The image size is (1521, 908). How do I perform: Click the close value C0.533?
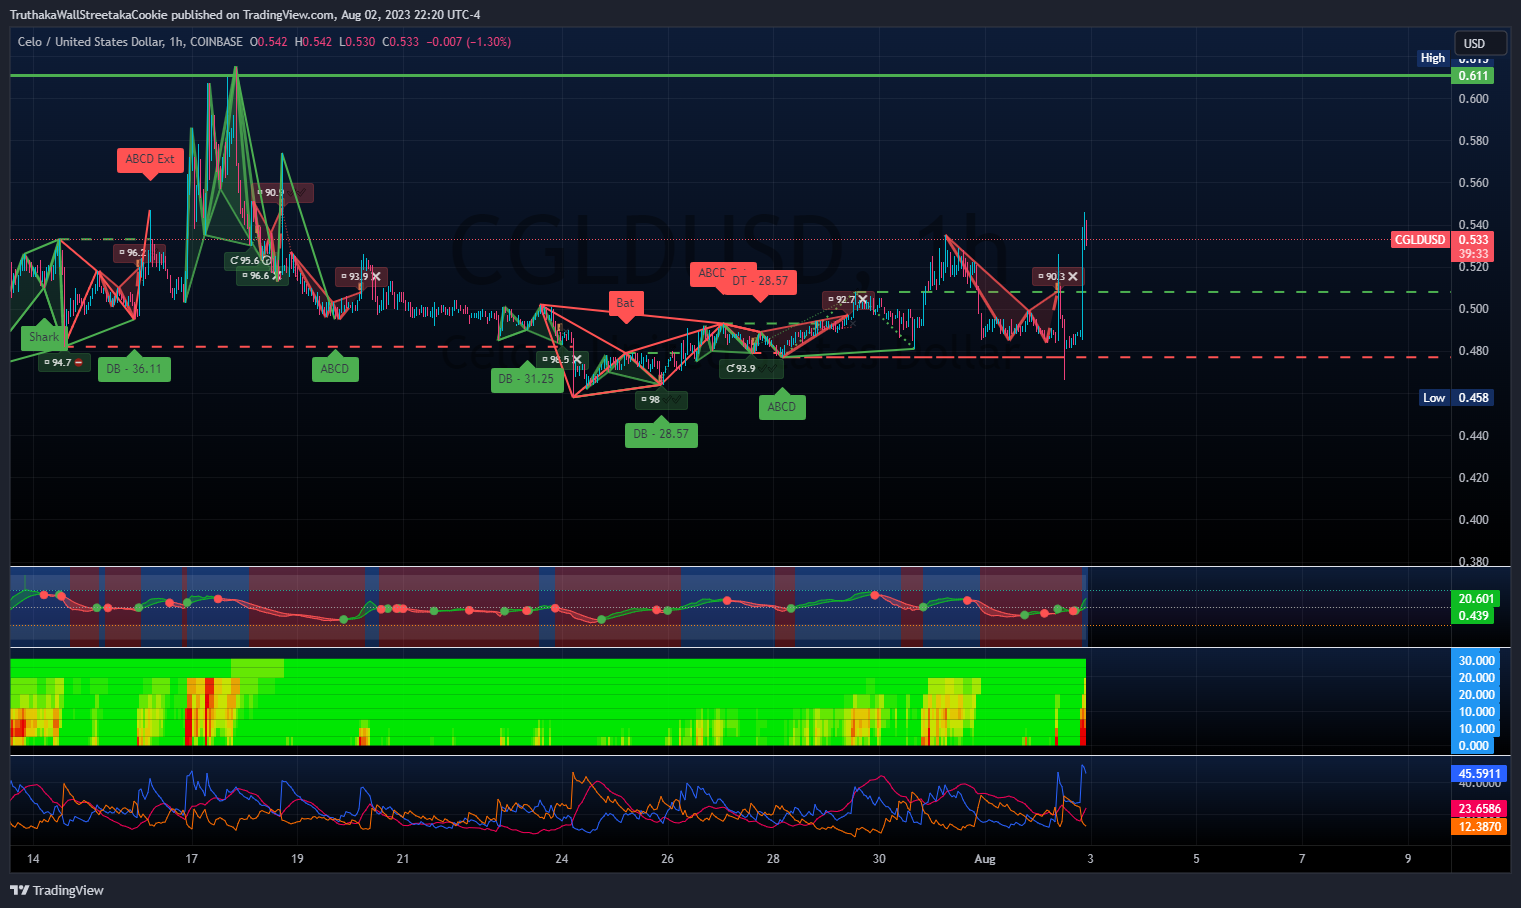click(x=401, y=42)
